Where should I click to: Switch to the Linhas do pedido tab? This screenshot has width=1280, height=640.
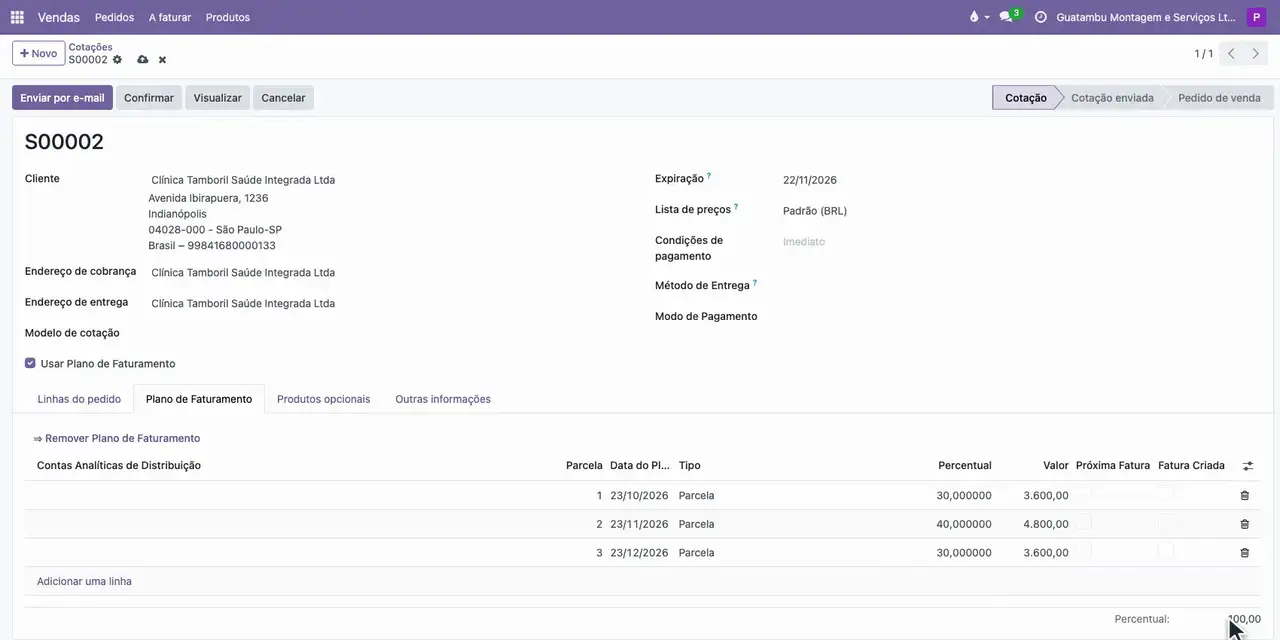pos(79,399)
